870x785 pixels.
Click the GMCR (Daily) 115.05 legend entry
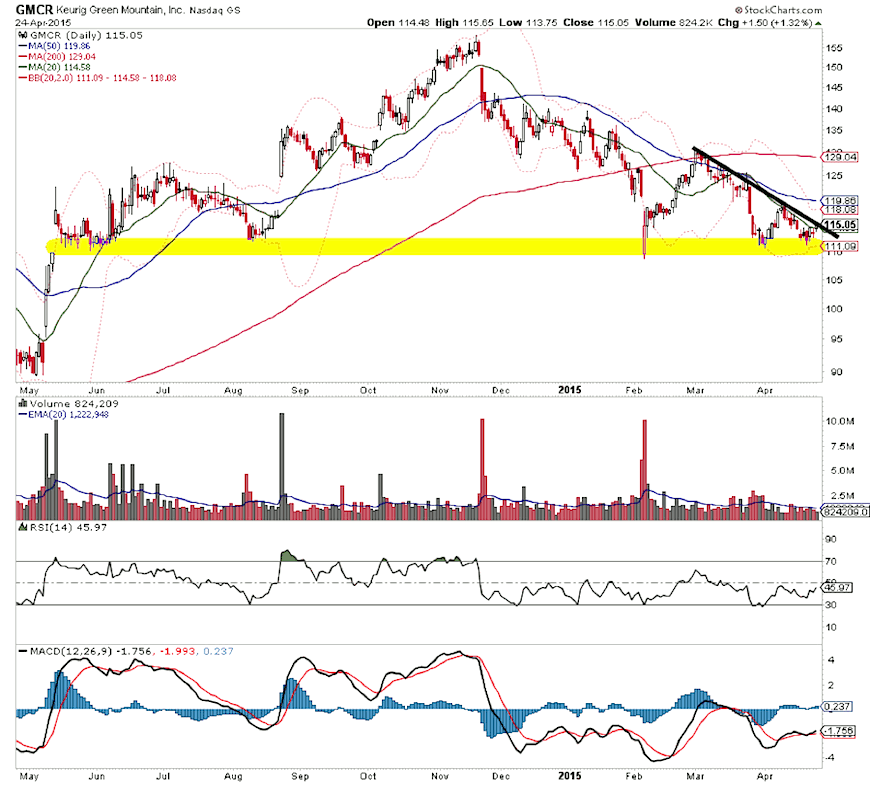86,36
